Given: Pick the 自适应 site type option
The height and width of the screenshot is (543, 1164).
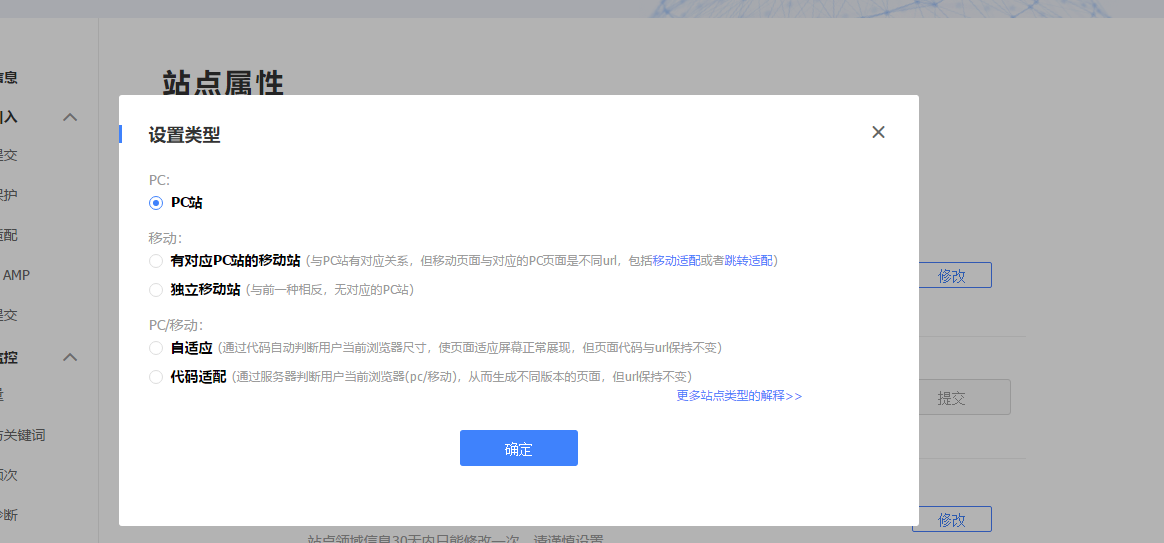Looking at the screenshot, I should [156, 348].
